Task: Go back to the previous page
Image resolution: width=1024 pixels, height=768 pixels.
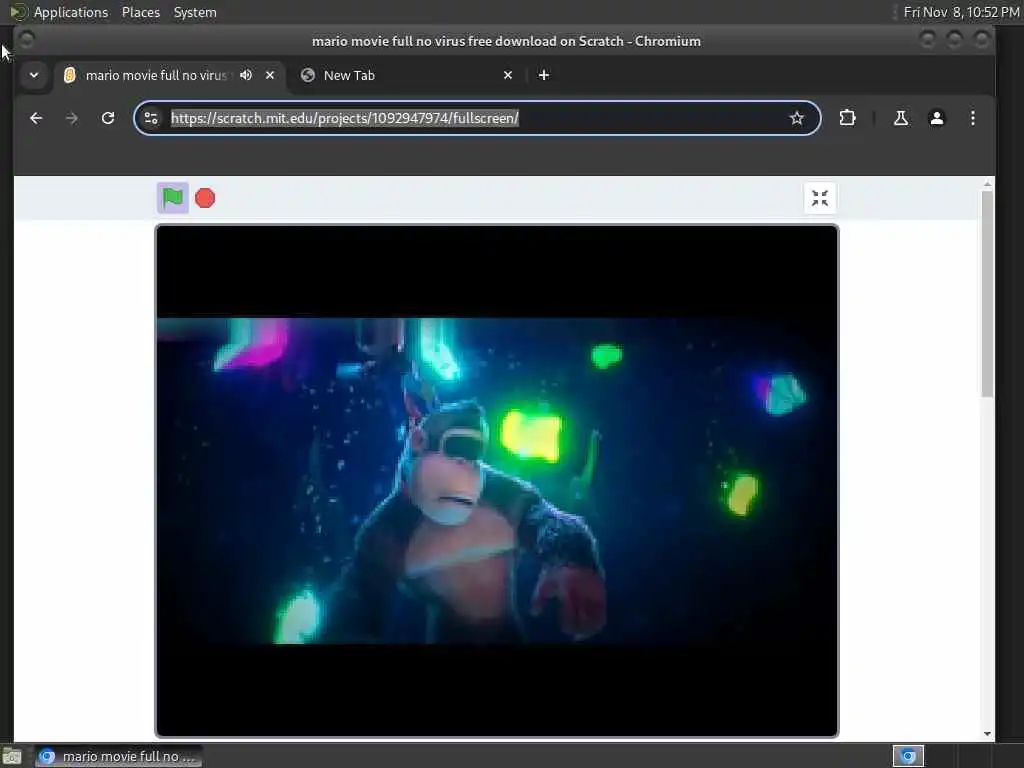Action: click(x=36, y=118)
